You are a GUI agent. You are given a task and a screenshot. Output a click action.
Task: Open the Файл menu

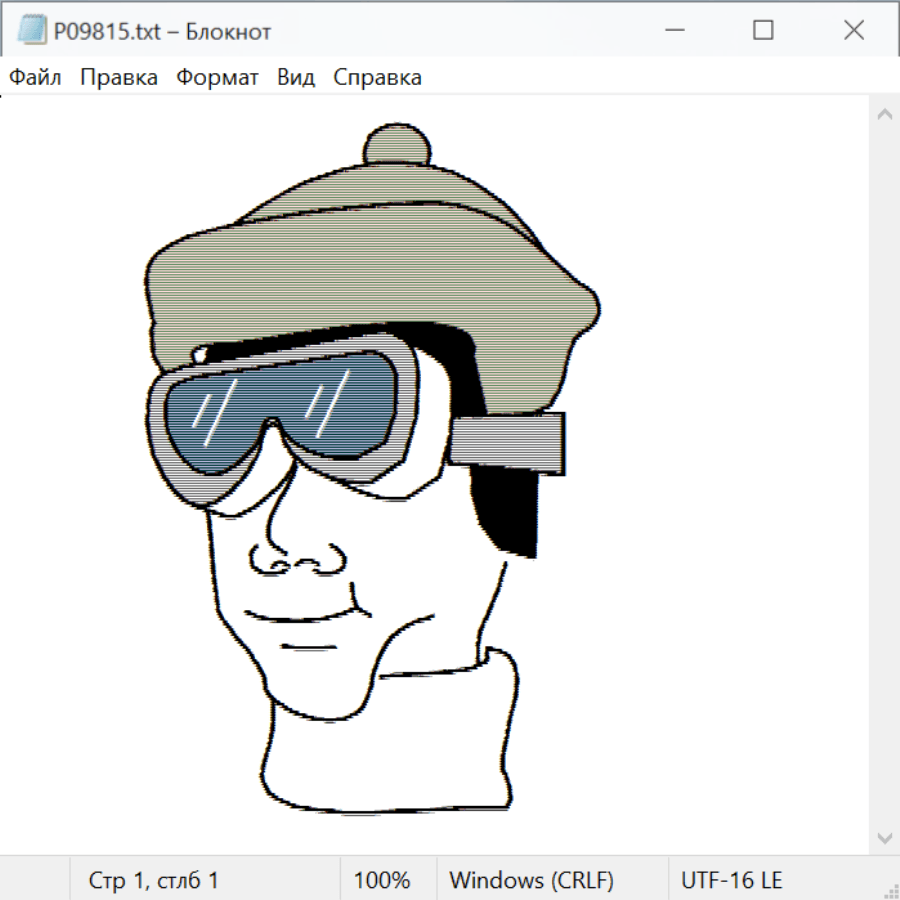pos(35,78)
